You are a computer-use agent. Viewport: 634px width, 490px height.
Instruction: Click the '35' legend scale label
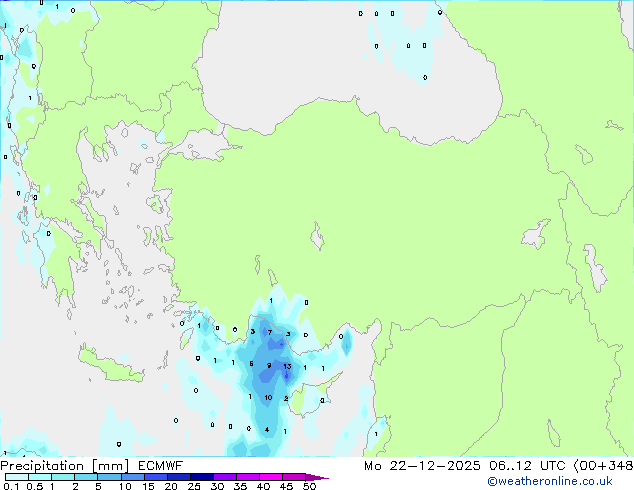click(240, 486)
